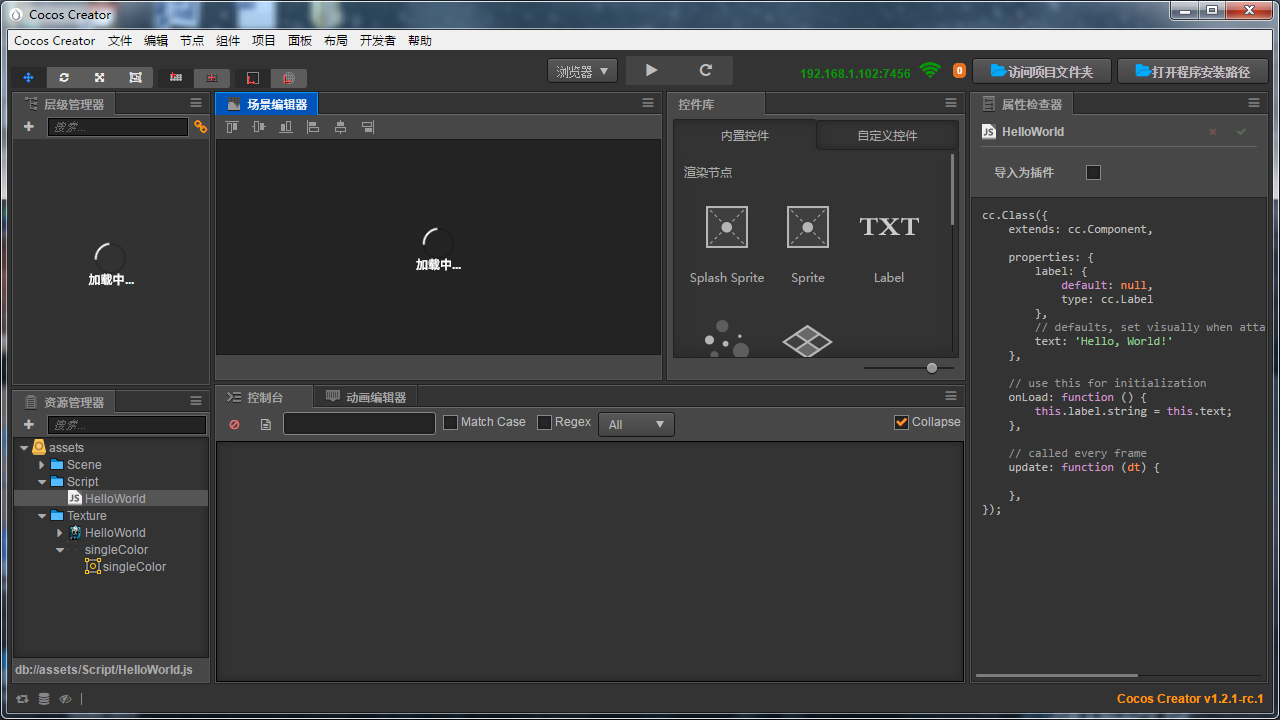Click the console filter text field
1280x720 pixels.
[x=360, y=424]
